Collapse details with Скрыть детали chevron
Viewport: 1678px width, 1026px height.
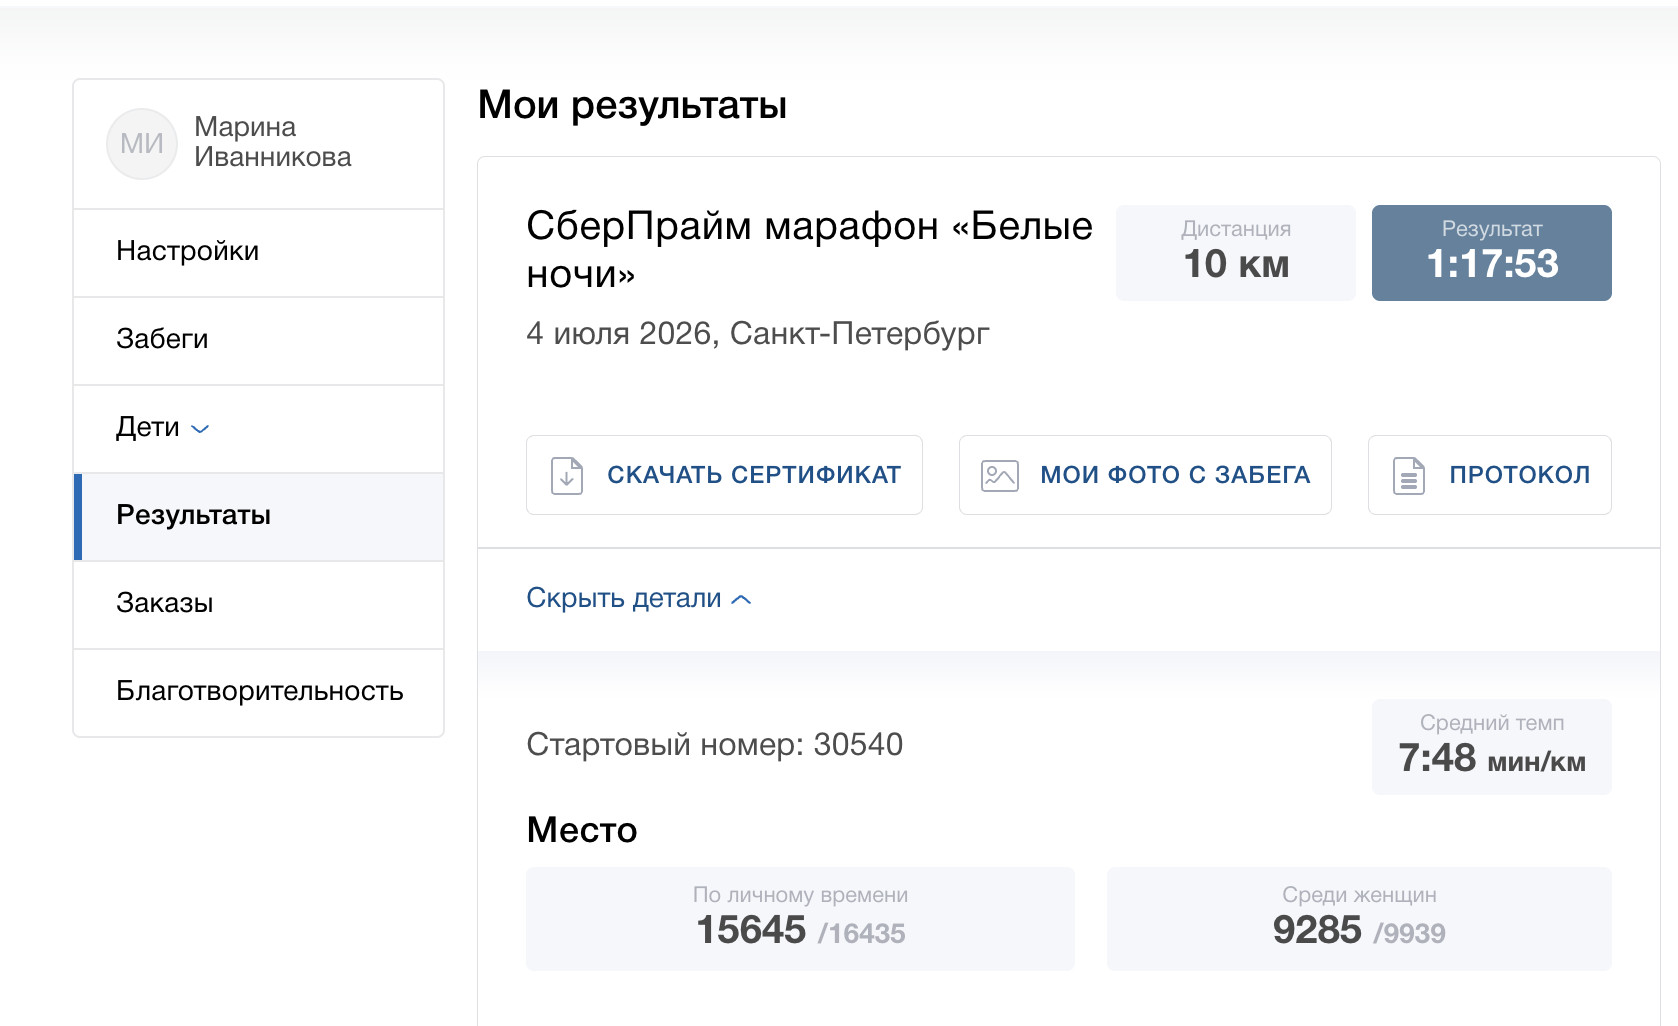741,600
